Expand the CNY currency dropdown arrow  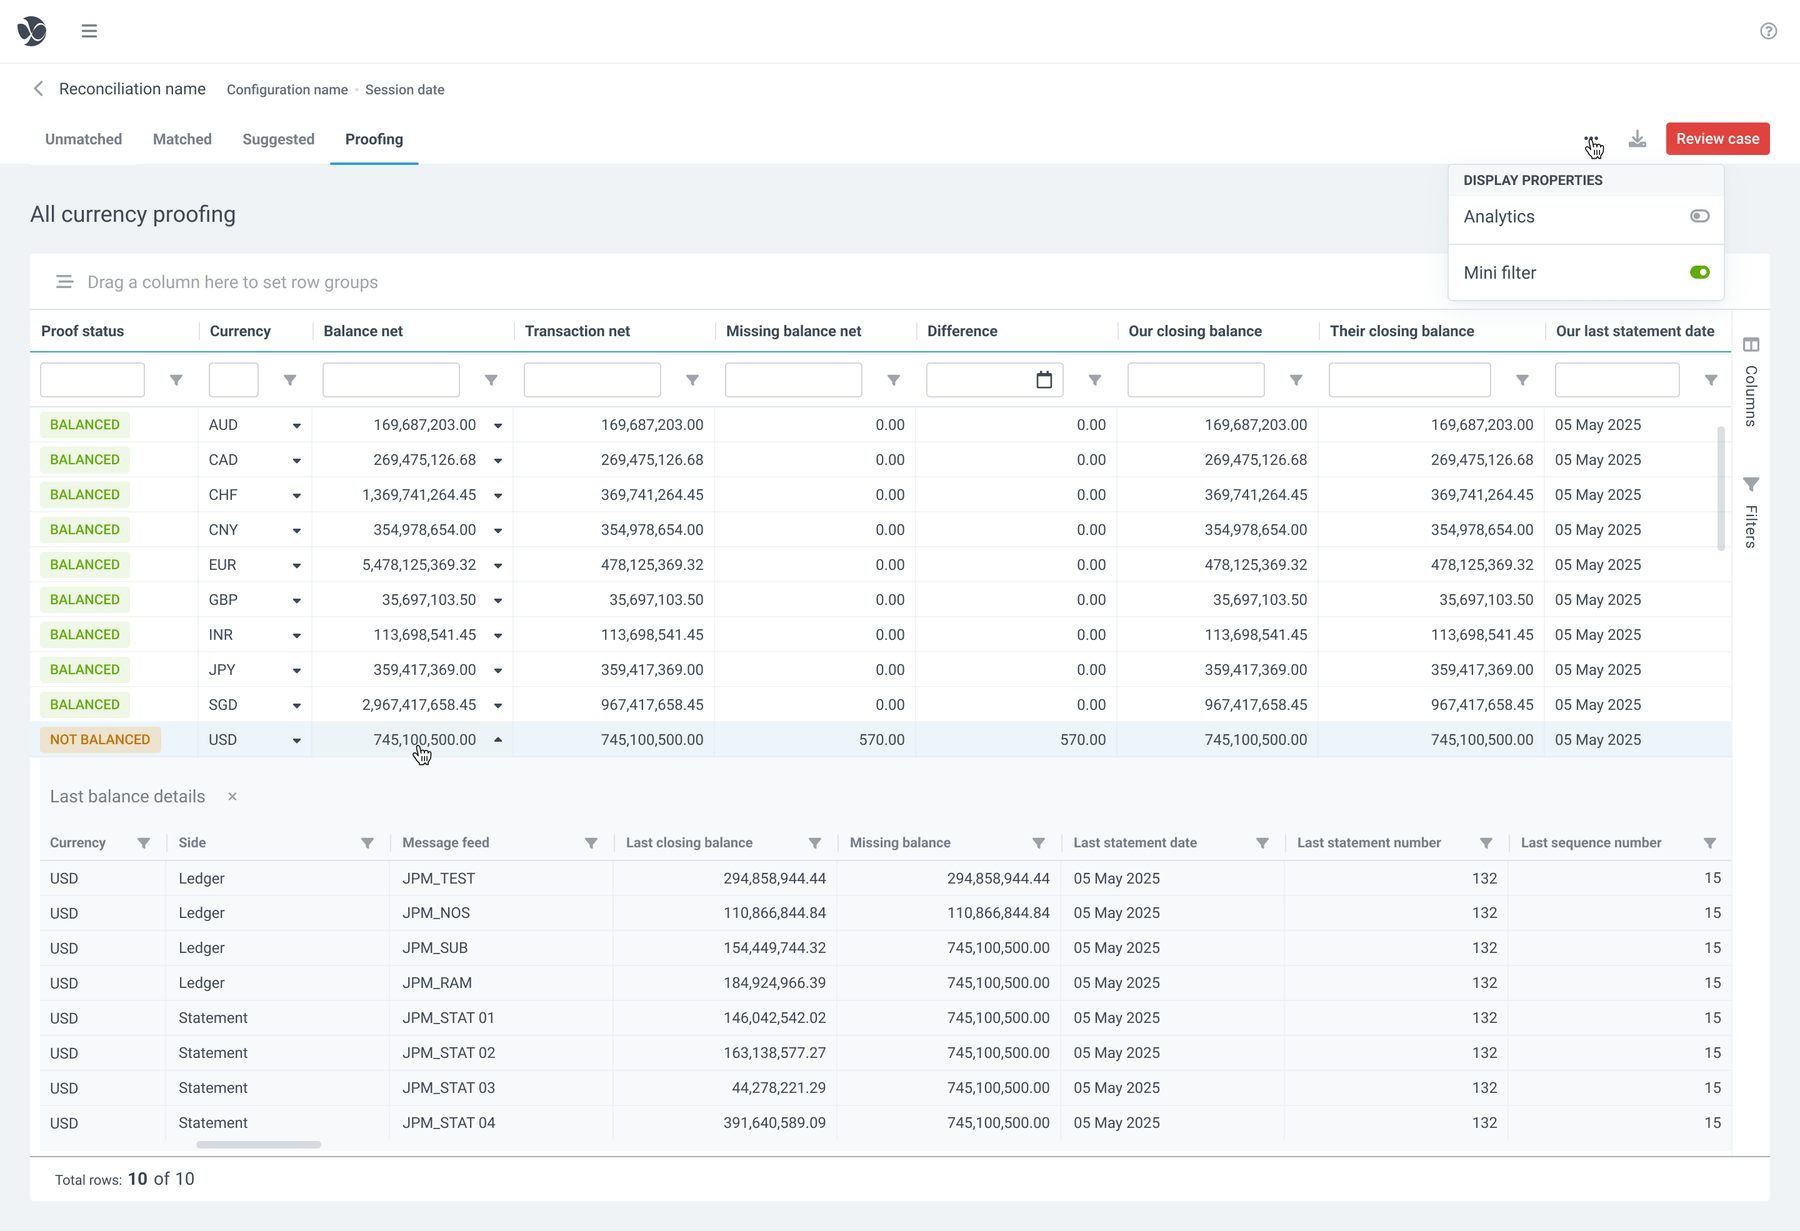[297, 531]
